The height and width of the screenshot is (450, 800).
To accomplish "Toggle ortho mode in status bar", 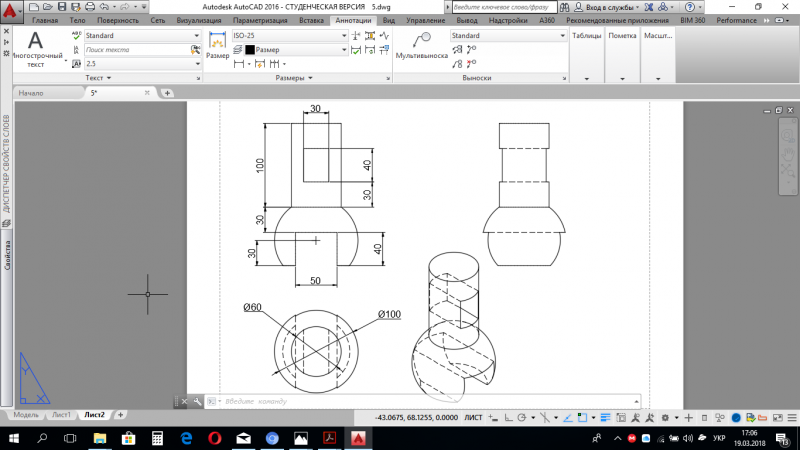I will pos(508,417).
